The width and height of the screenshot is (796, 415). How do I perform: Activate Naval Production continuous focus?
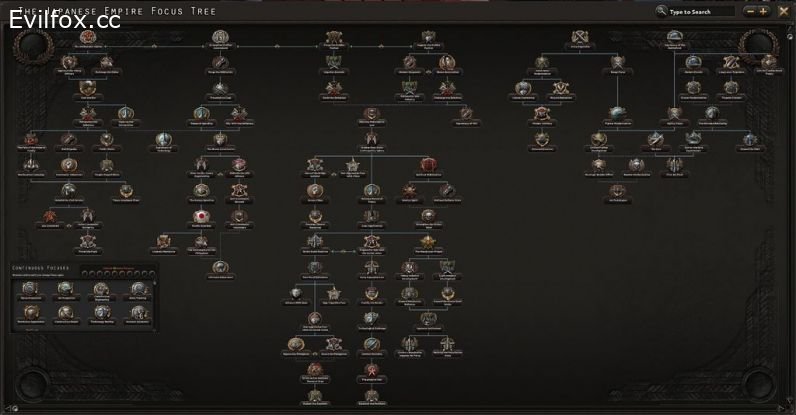click(x=30, y=292)
